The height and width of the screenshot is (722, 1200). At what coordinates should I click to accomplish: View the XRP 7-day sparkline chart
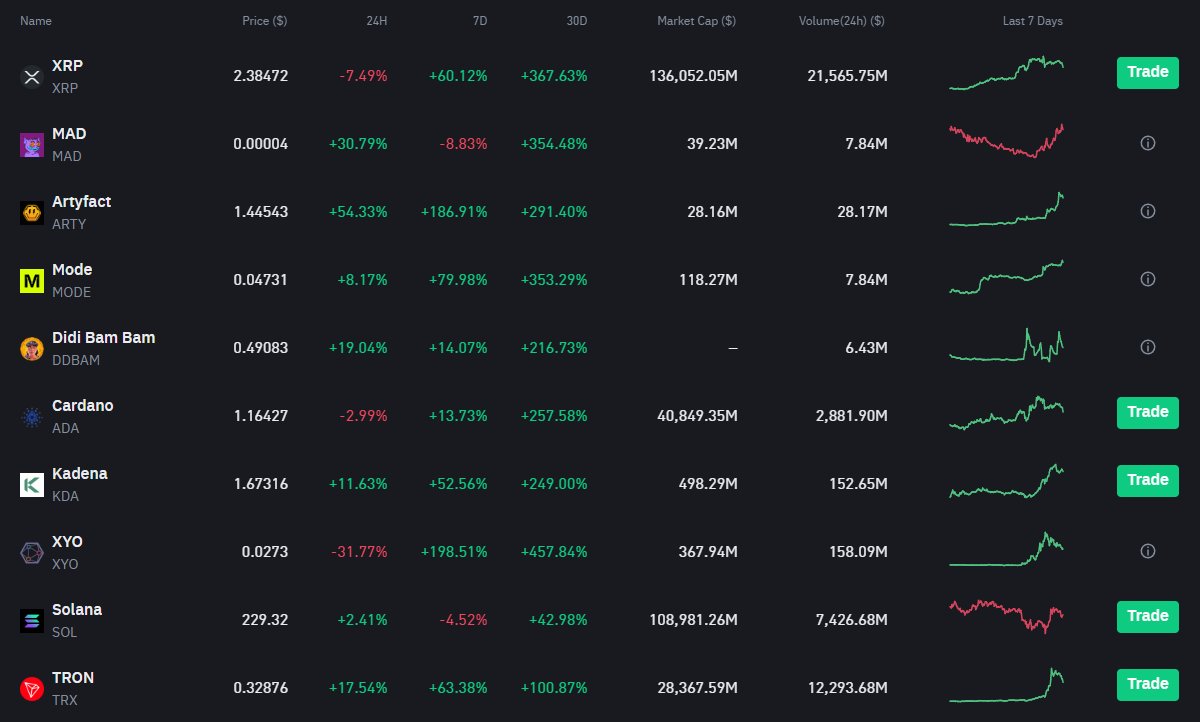pos(1007,74)
